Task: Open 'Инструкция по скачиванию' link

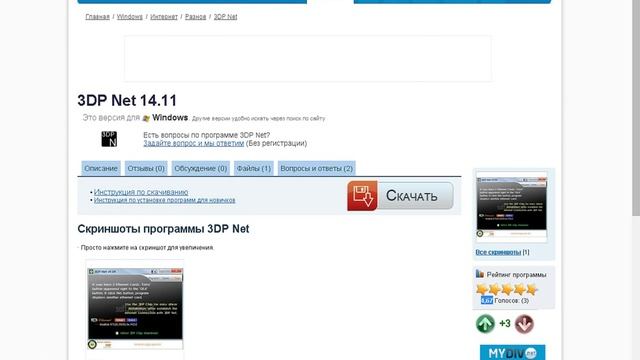Action: (x=141, y=192)
